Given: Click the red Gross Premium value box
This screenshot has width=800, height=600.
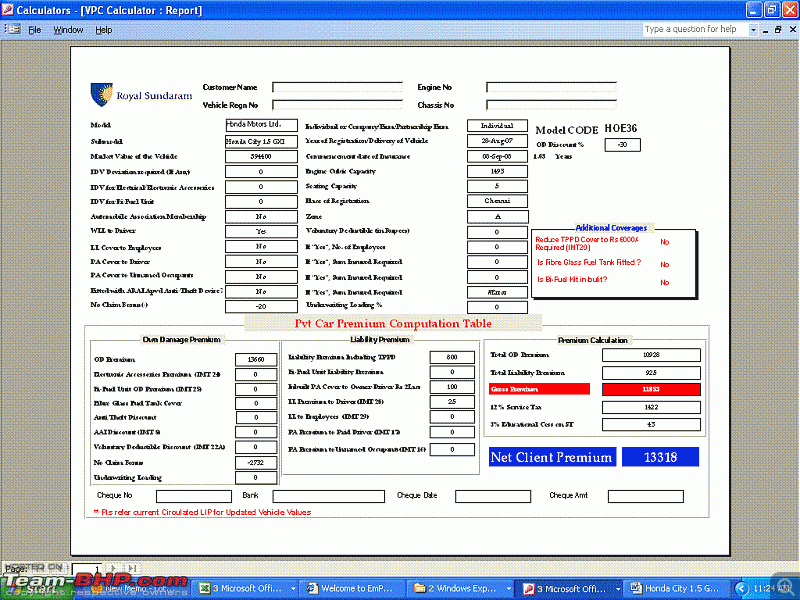Looking at the screenshot, I should pos(652,389).
